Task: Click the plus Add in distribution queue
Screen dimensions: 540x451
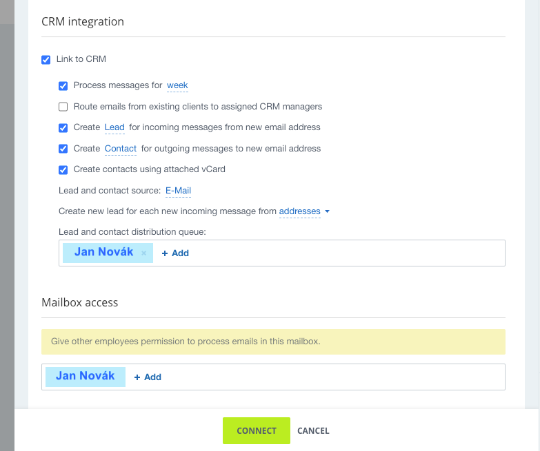Action: click(175, 253)
